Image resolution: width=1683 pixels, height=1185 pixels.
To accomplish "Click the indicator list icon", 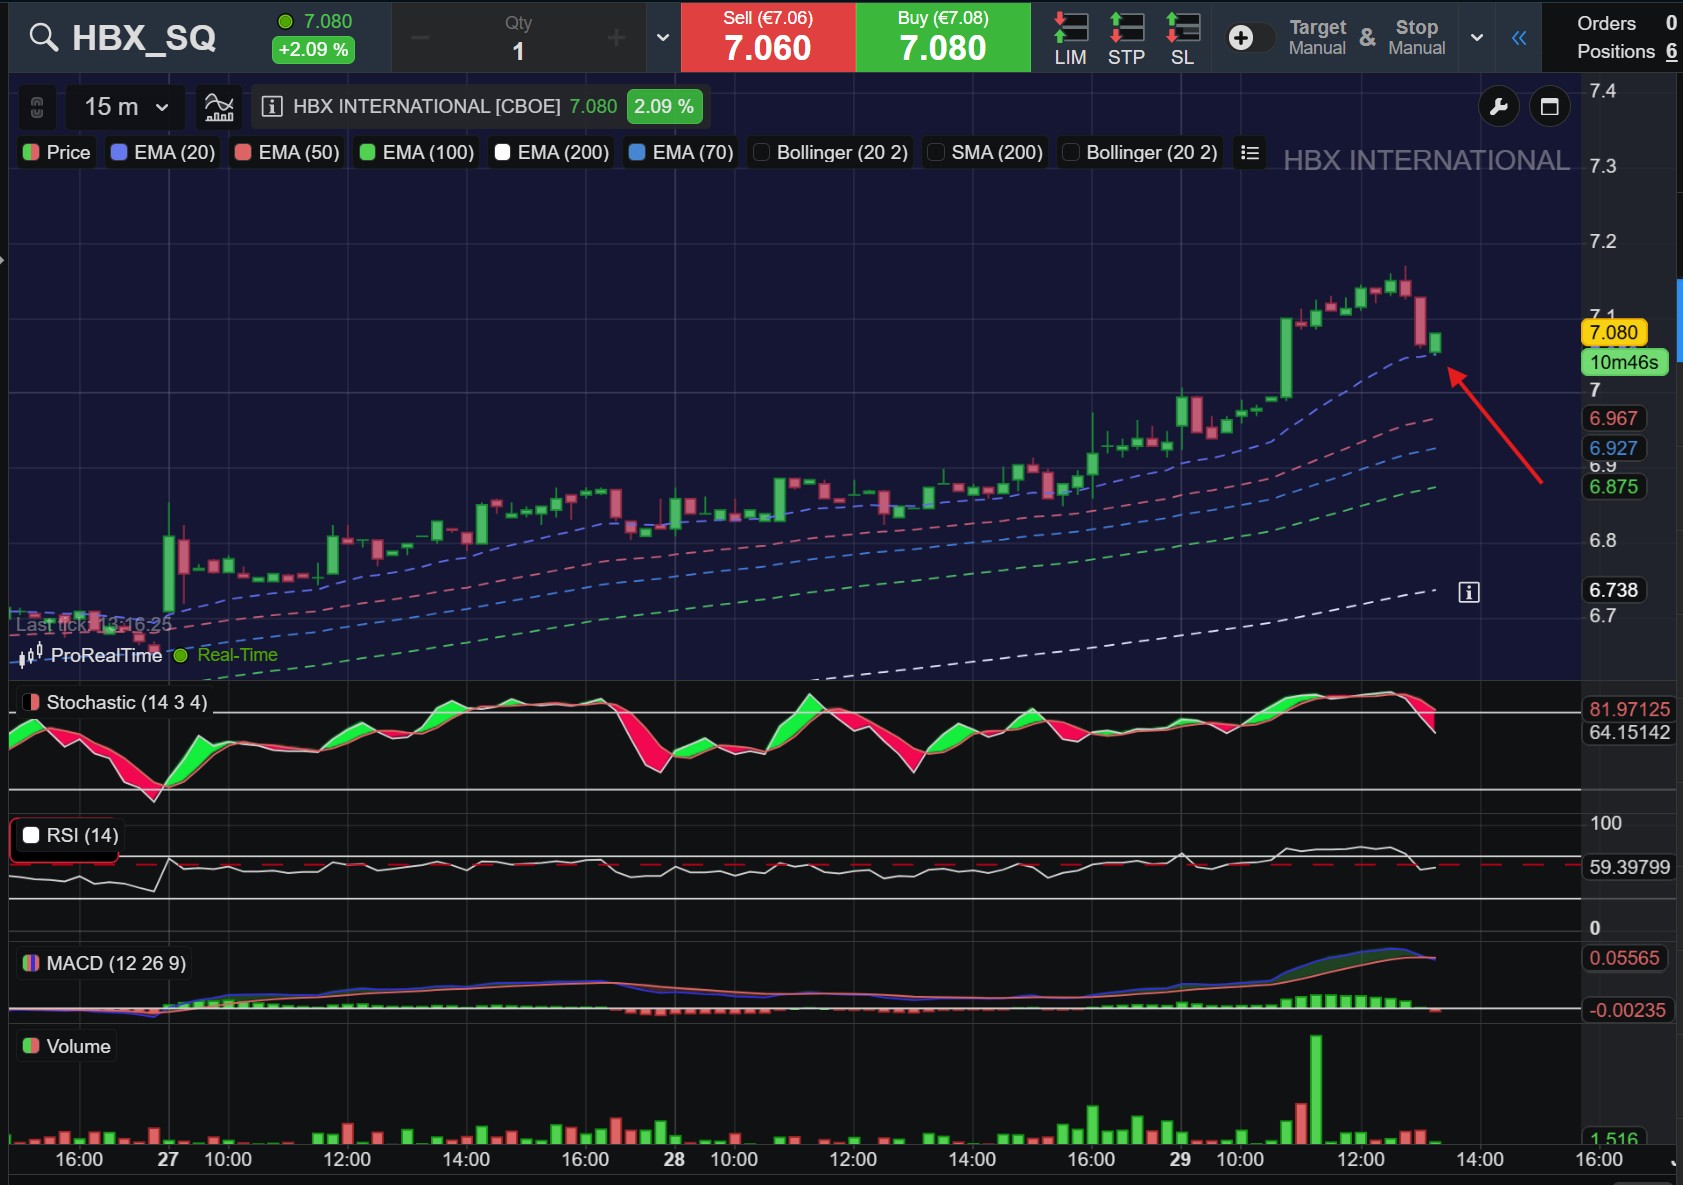I will pyautogui.click(x=1249, y=152).
